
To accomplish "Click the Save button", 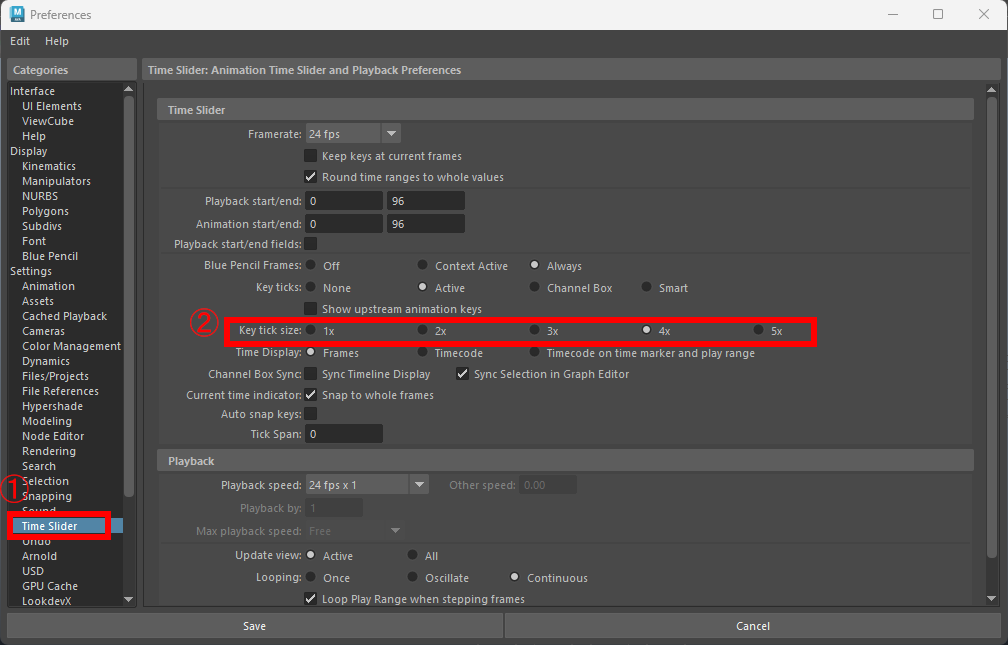I will [254, 626].
